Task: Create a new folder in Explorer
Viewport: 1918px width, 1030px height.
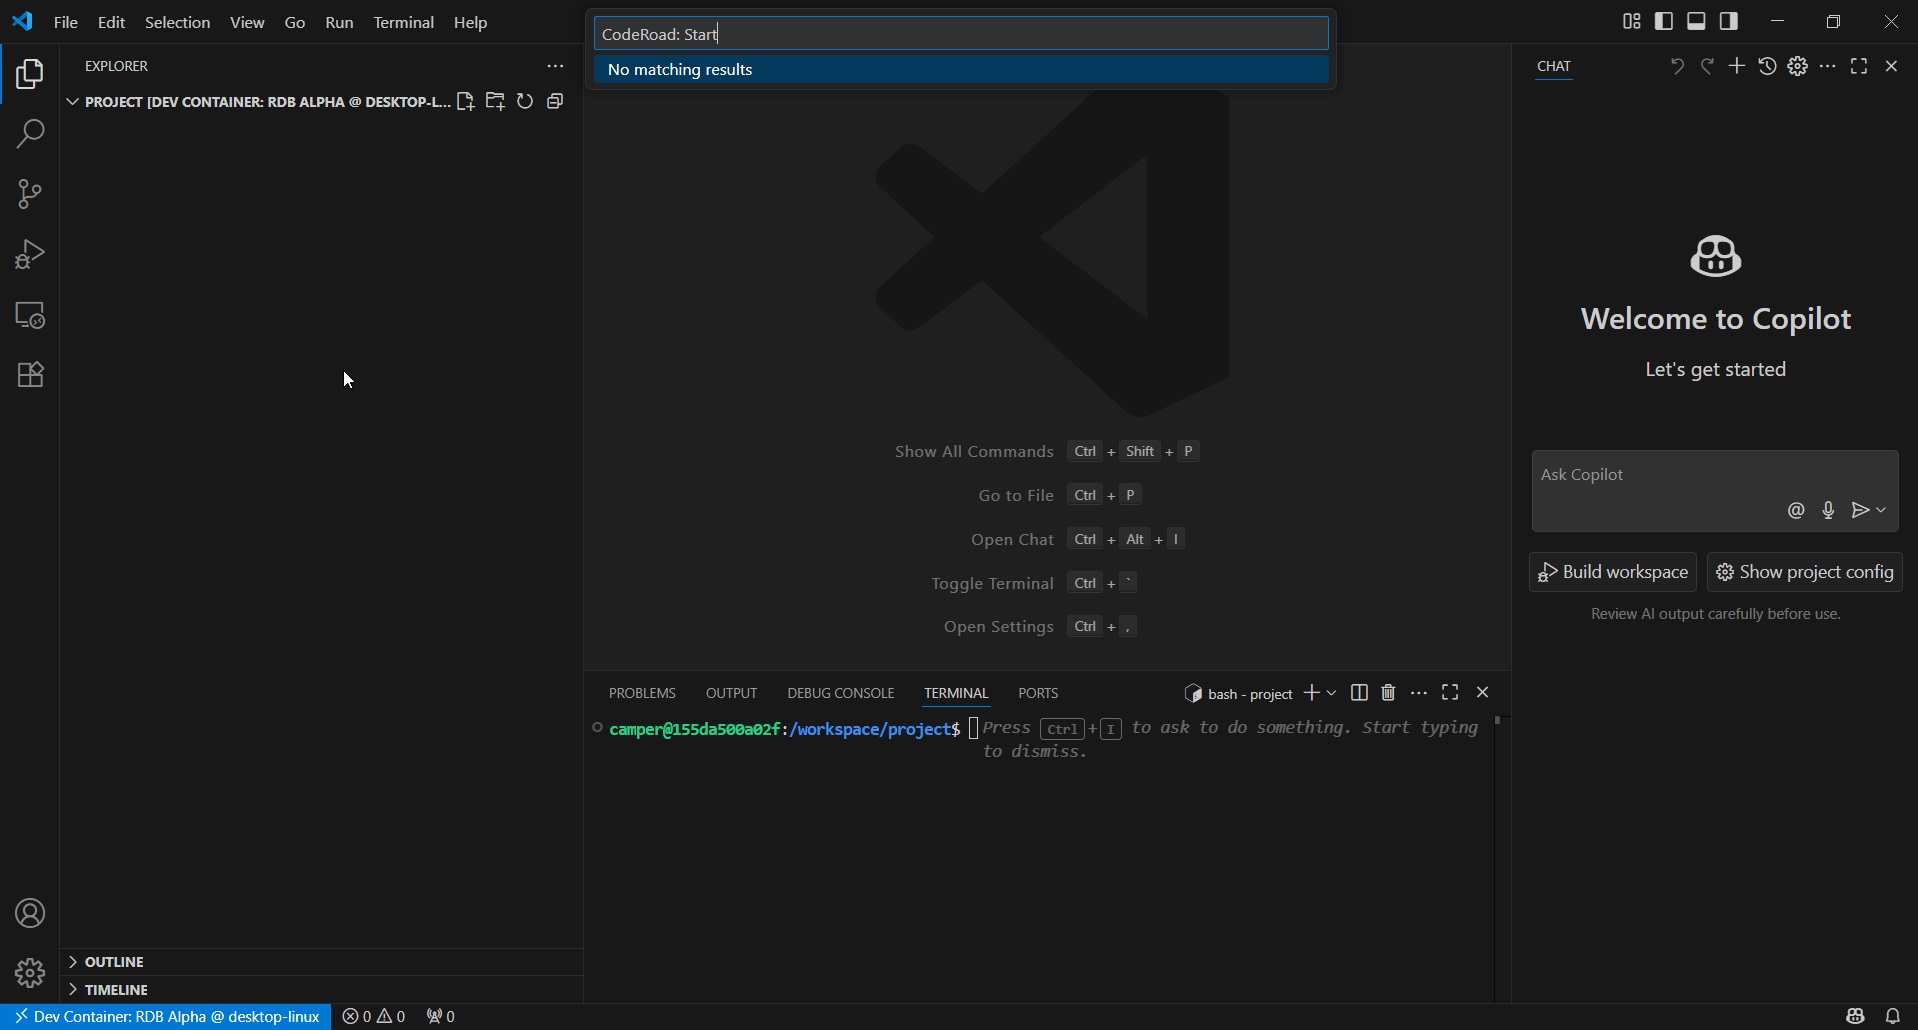Action: click(x=495, y=101)
